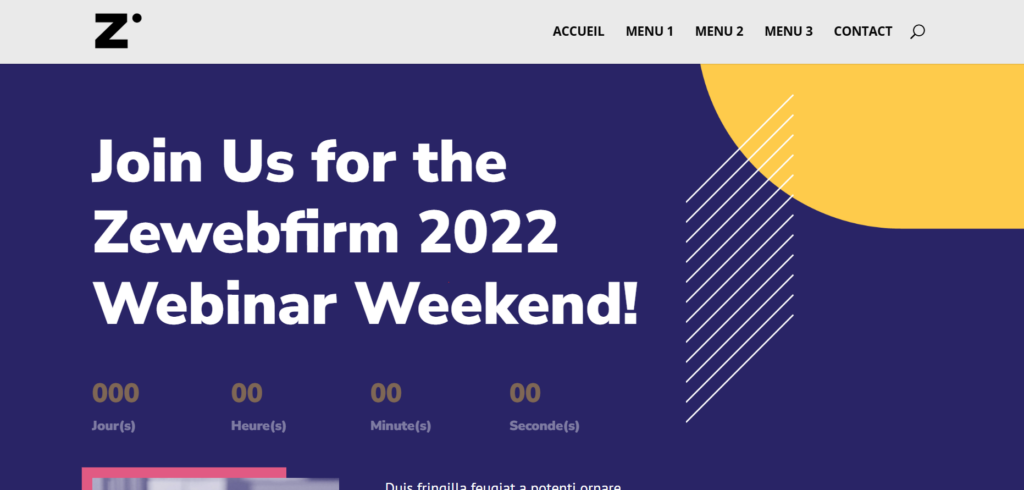This screenshot has height=490, width=1024.
Task: Click the 000 days countdown number
Action: click(x=116, y=393)
